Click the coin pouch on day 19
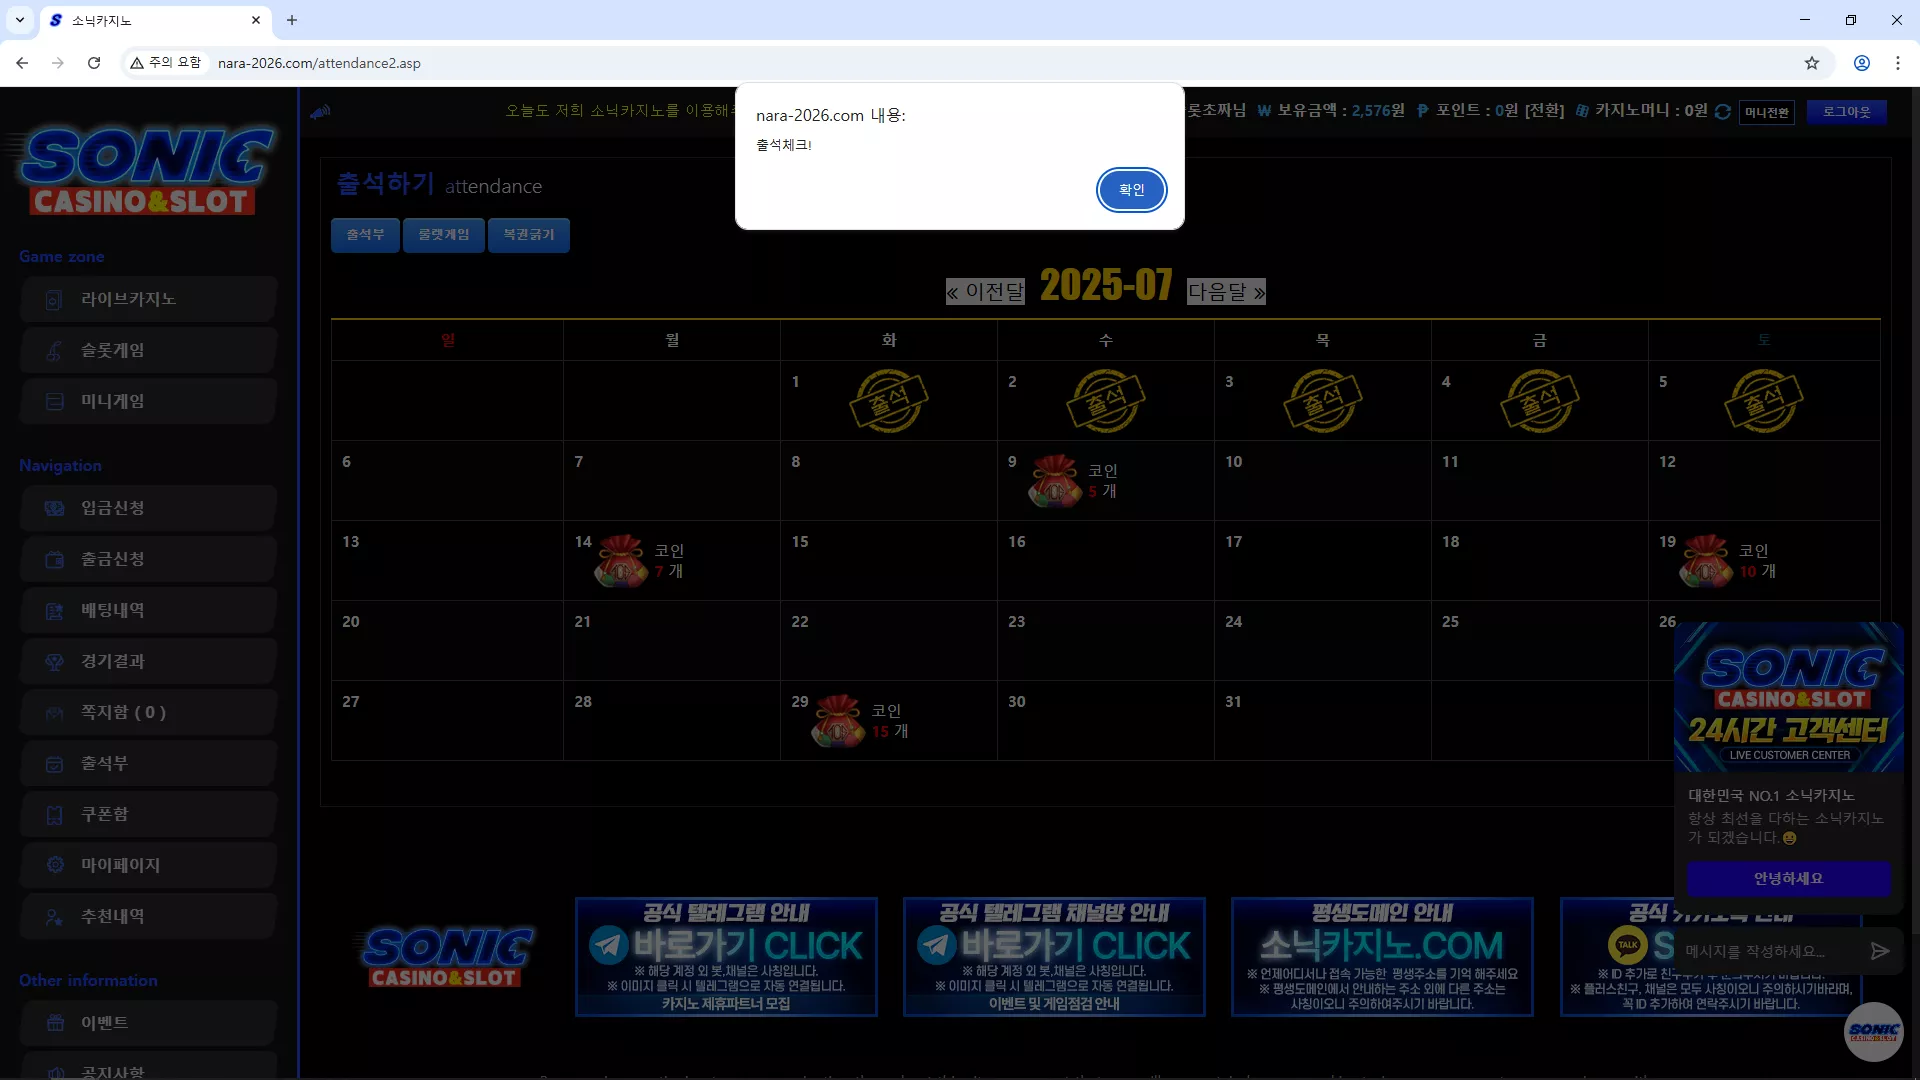This screenshot has width=1920, height=1080. [x=1706, y=561]
